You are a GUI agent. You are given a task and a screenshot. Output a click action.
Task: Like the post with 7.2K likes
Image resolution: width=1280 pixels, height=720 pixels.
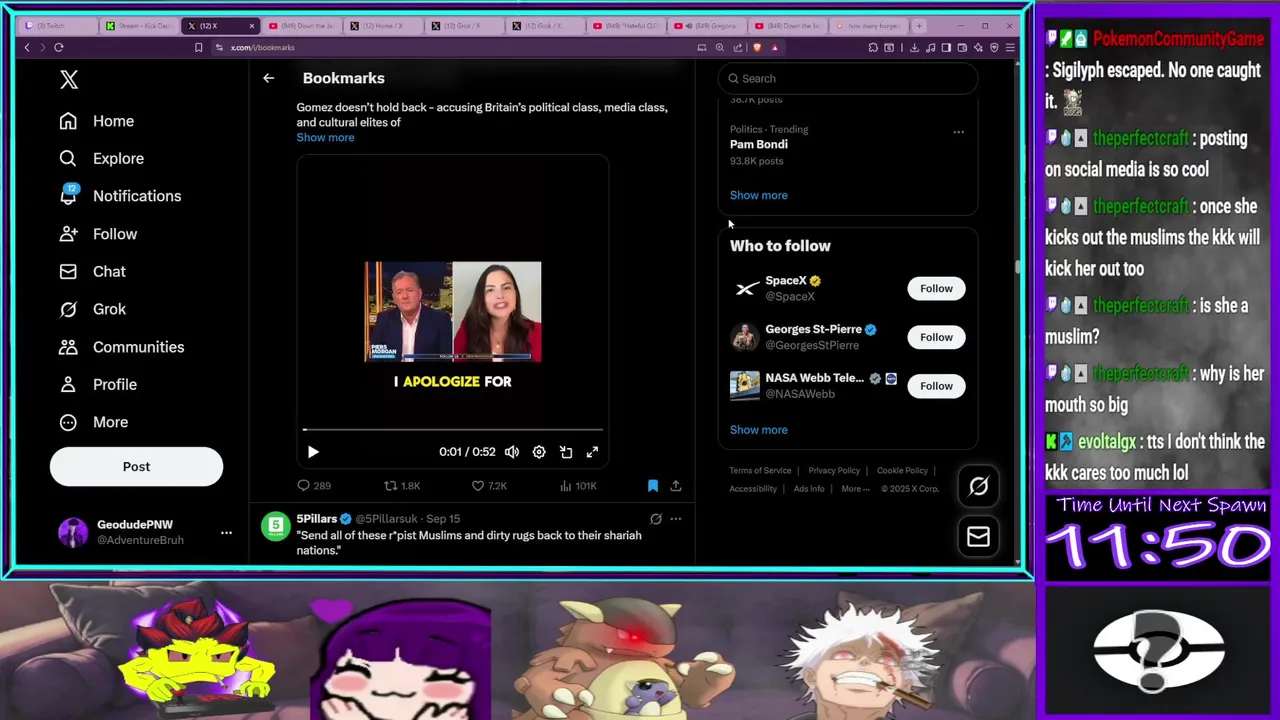point(489,486)
